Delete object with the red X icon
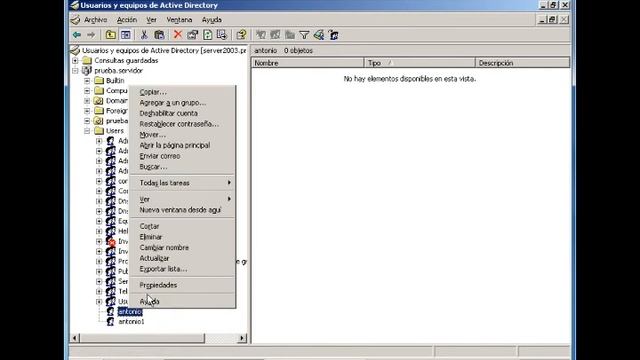The image size is (640, 360). (x=178, y=35)
